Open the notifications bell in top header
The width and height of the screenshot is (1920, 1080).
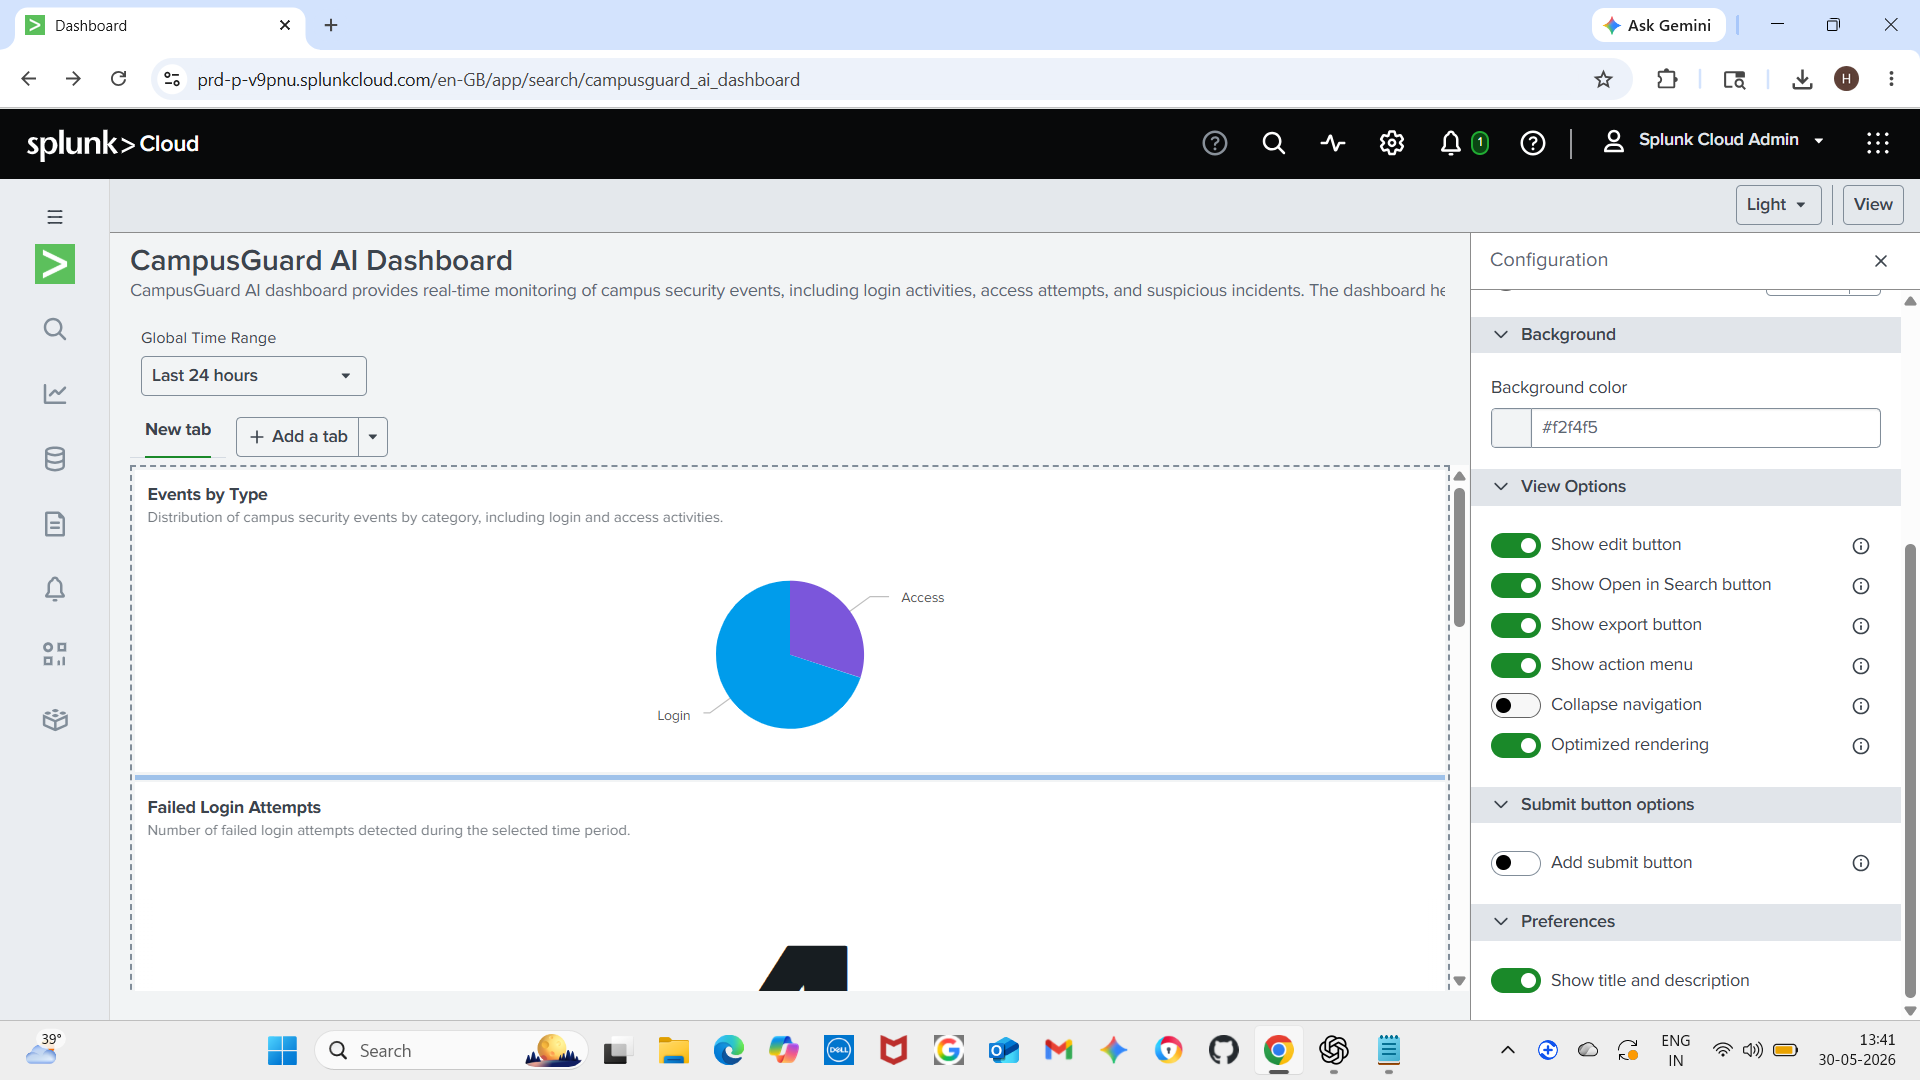[1451, 143]
